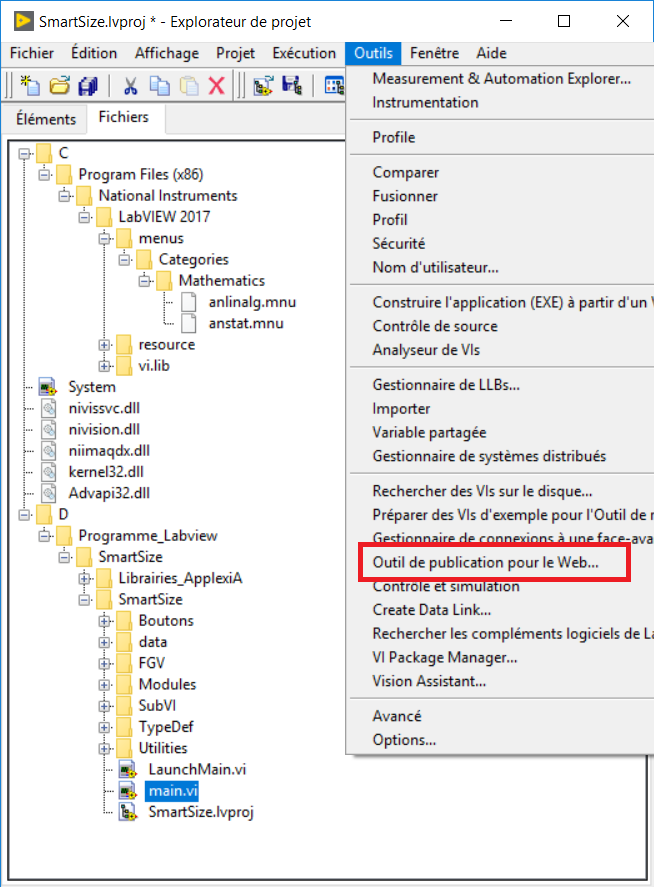Select the FGV folder row
Screen dimensions: 654x887
coord(152,663)
